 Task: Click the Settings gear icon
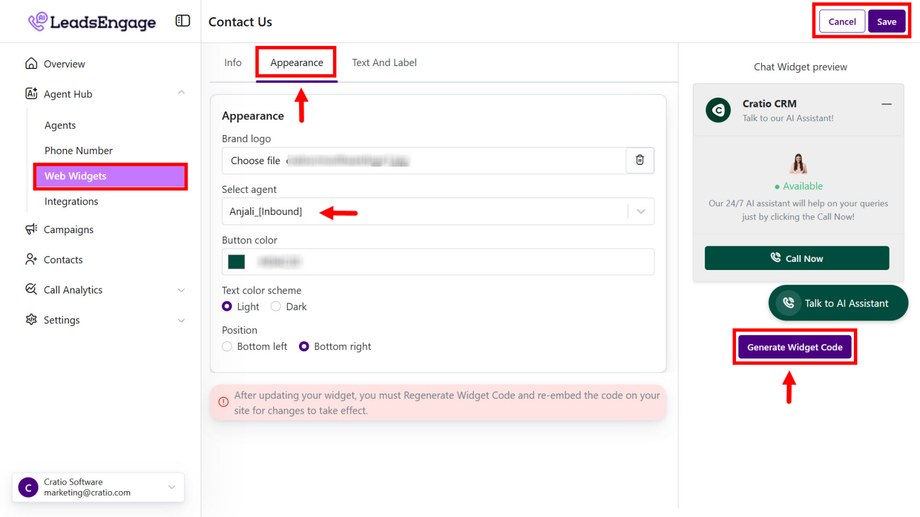pyautogui.click(x=31, y=320)
